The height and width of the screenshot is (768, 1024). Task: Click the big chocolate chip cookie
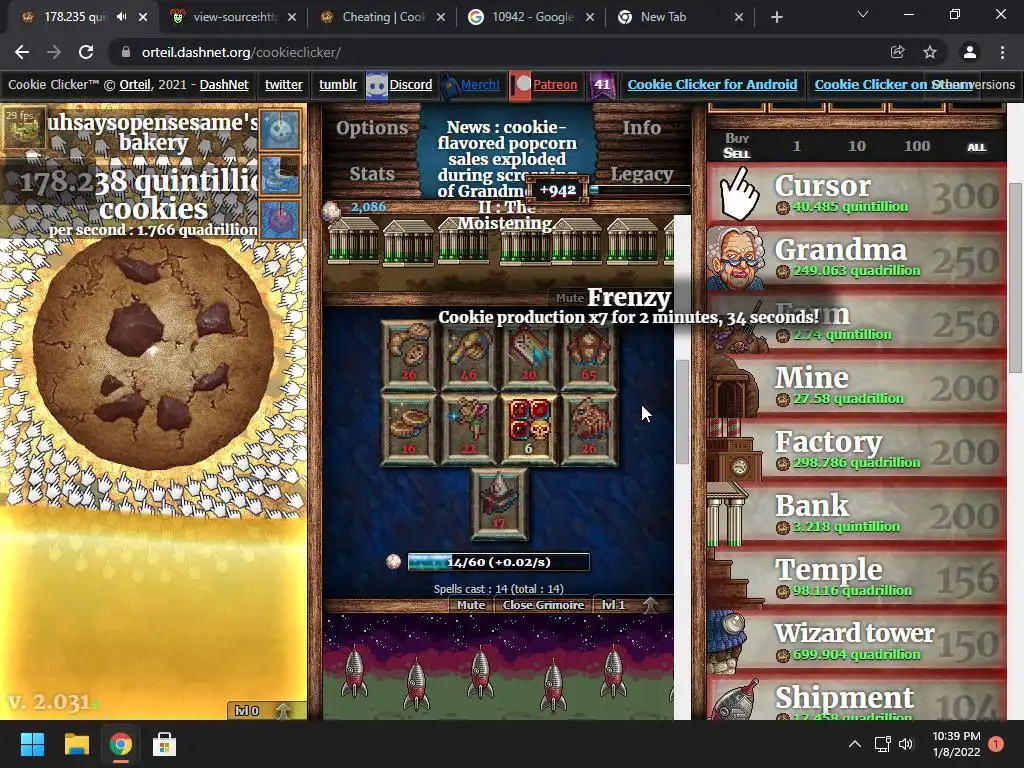pos(153,355)
